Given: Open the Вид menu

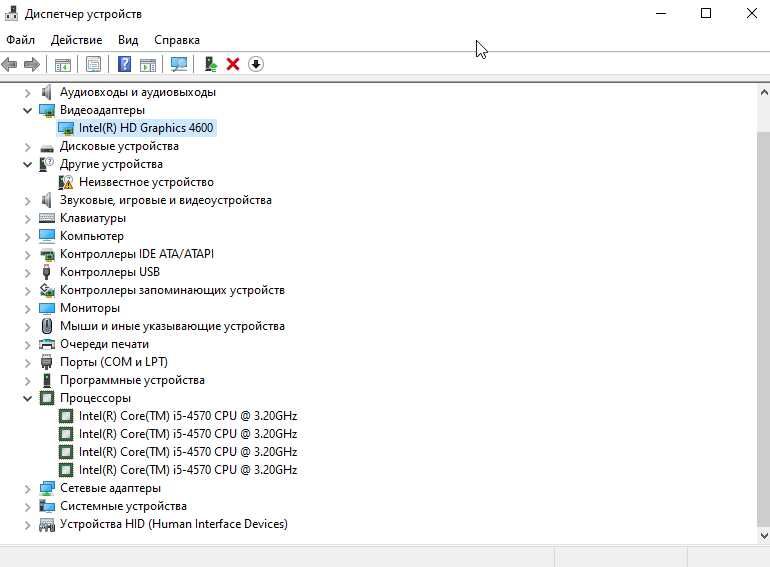Looking at the screenshot, I should (x=128, y=40).
